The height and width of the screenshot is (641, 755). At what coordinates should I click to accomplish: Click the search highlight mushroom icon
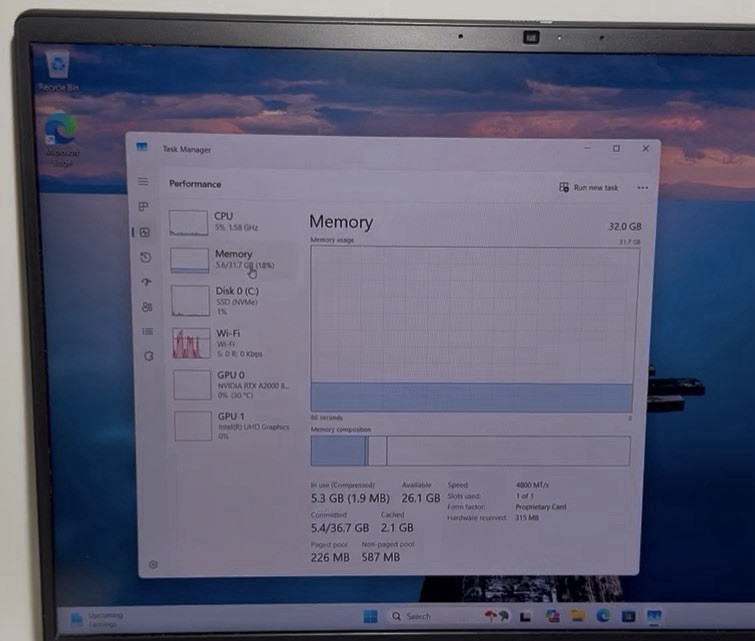pos(496,616)
